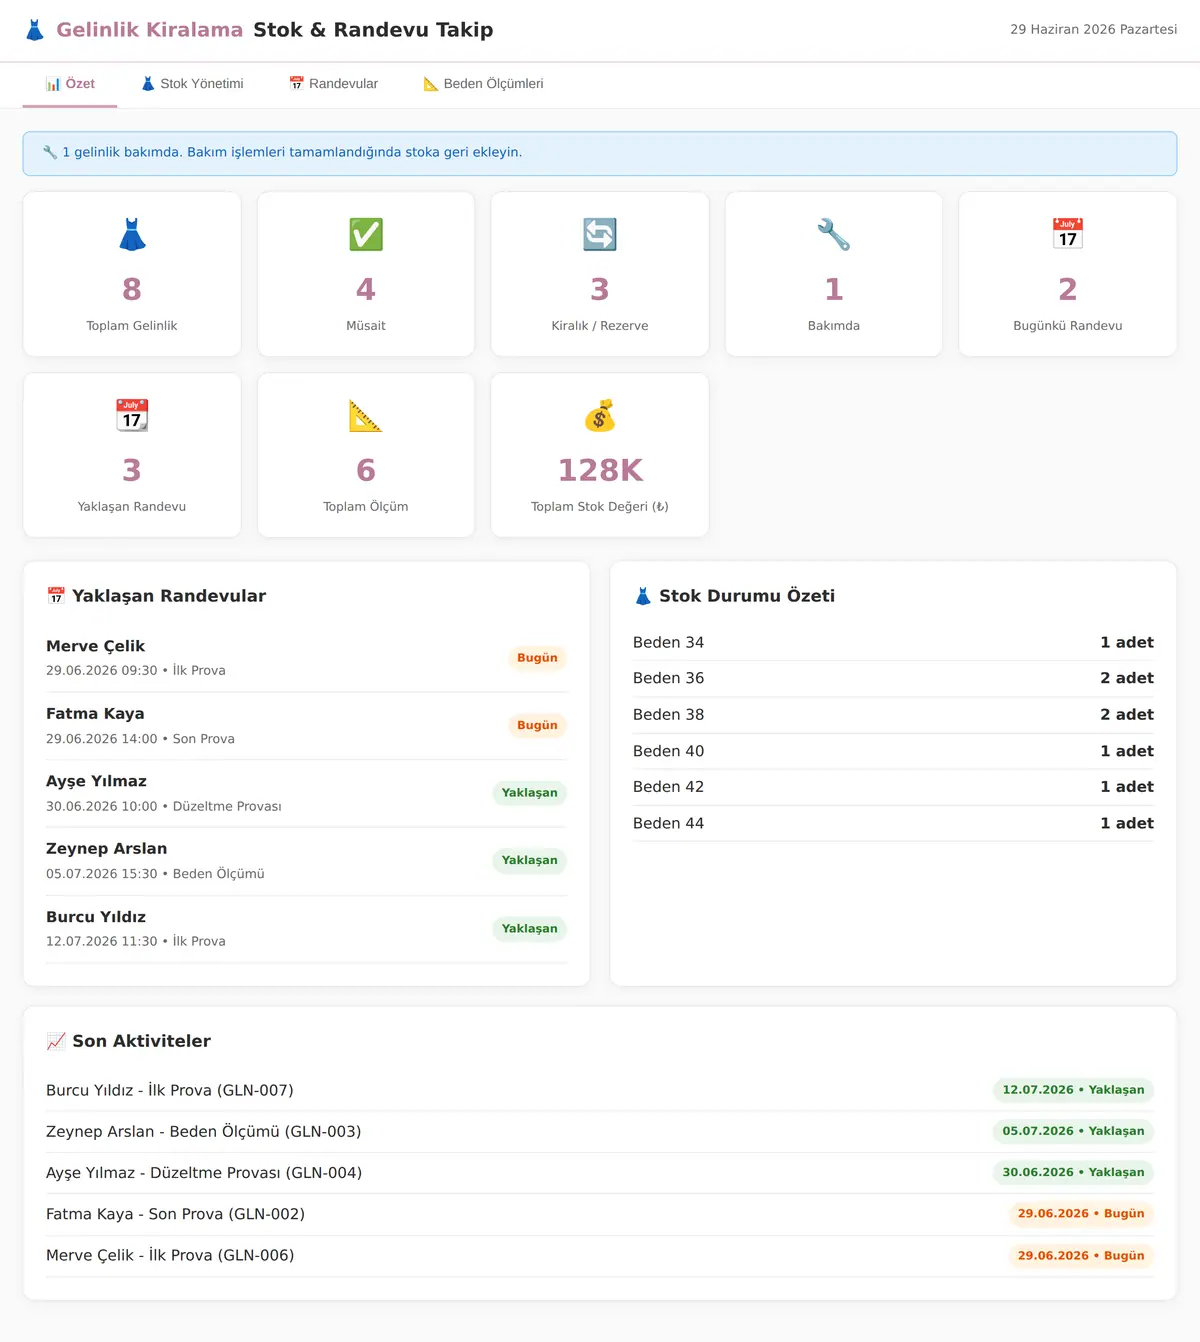1200x1342 pixels.
Task: Click the calendar icon beside the Yaklaşan Randevular heading
Action: 56,596
